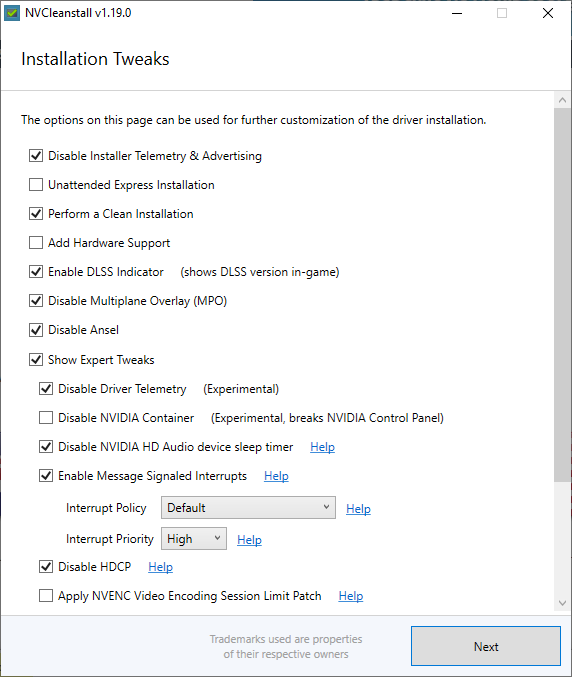Image resolution: width=572 pixels, height=677 pixels.
Task: Close the NVCleanstall window
Action: click(548, 13)
